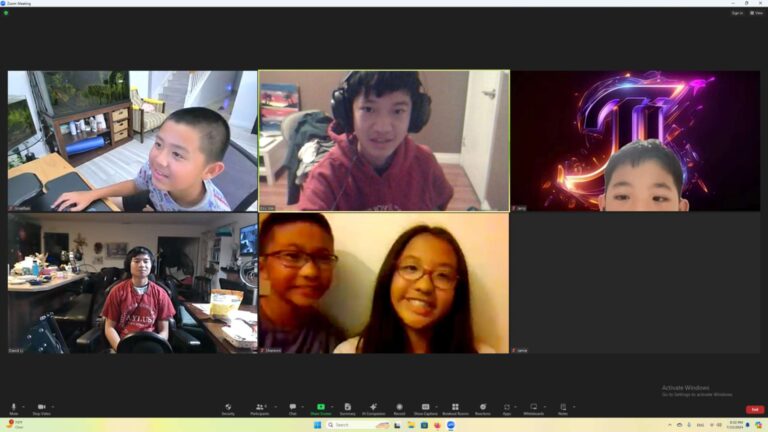Viewport: 768px width, 432px height.
Task: Open the weather widget on taskbar
Action: click(15, 424)
